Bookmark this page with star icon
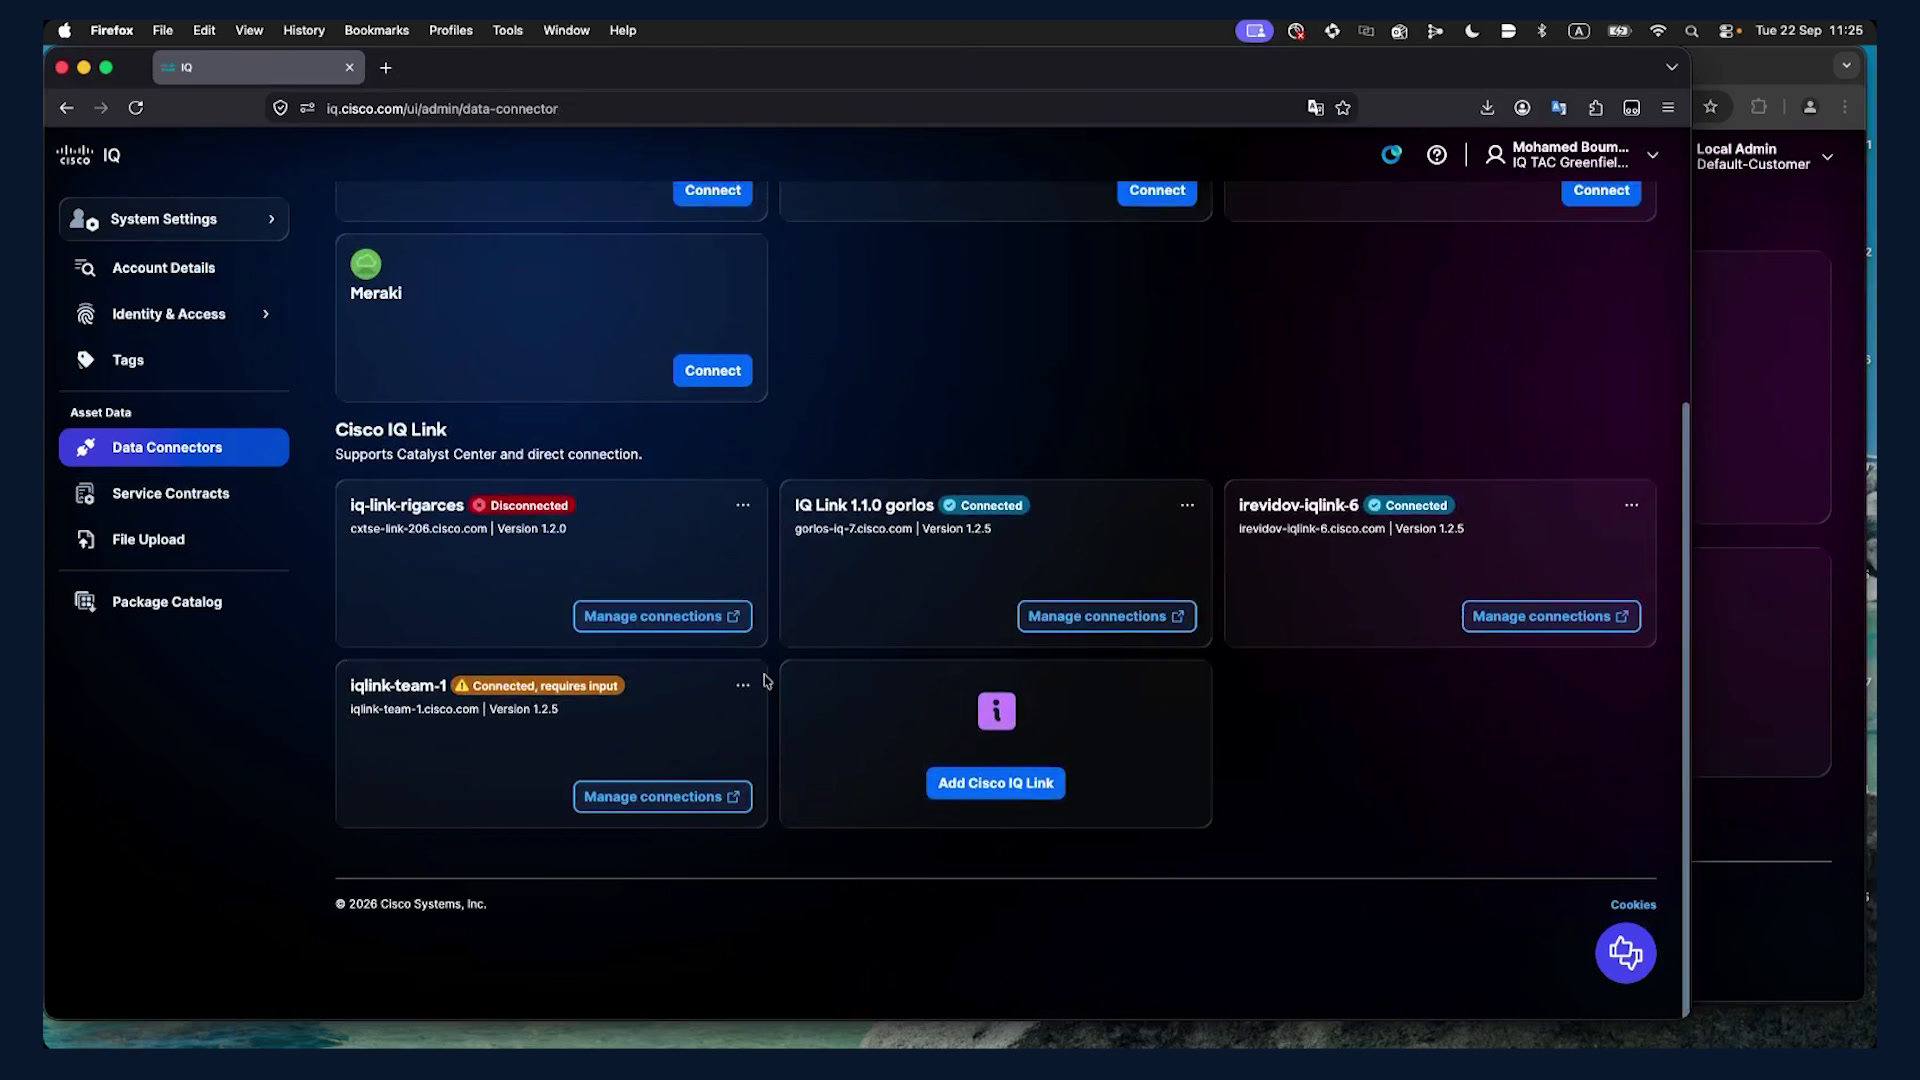 pyautogui.click(x=1343, y=108)
